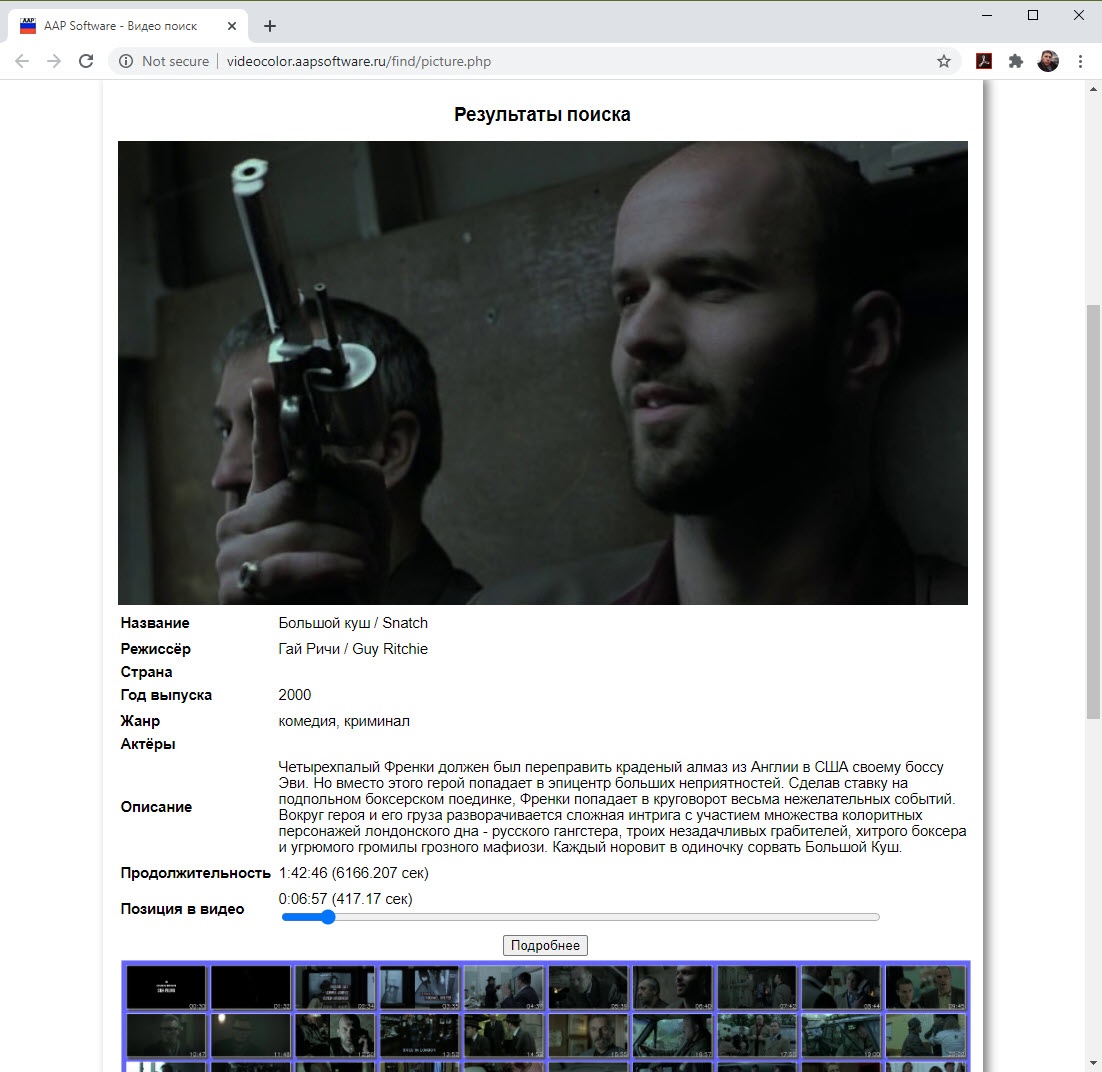This screenshot has height=1072, width=1102.
Task: Click the address bar URL
Action: (x=358, y=61)
